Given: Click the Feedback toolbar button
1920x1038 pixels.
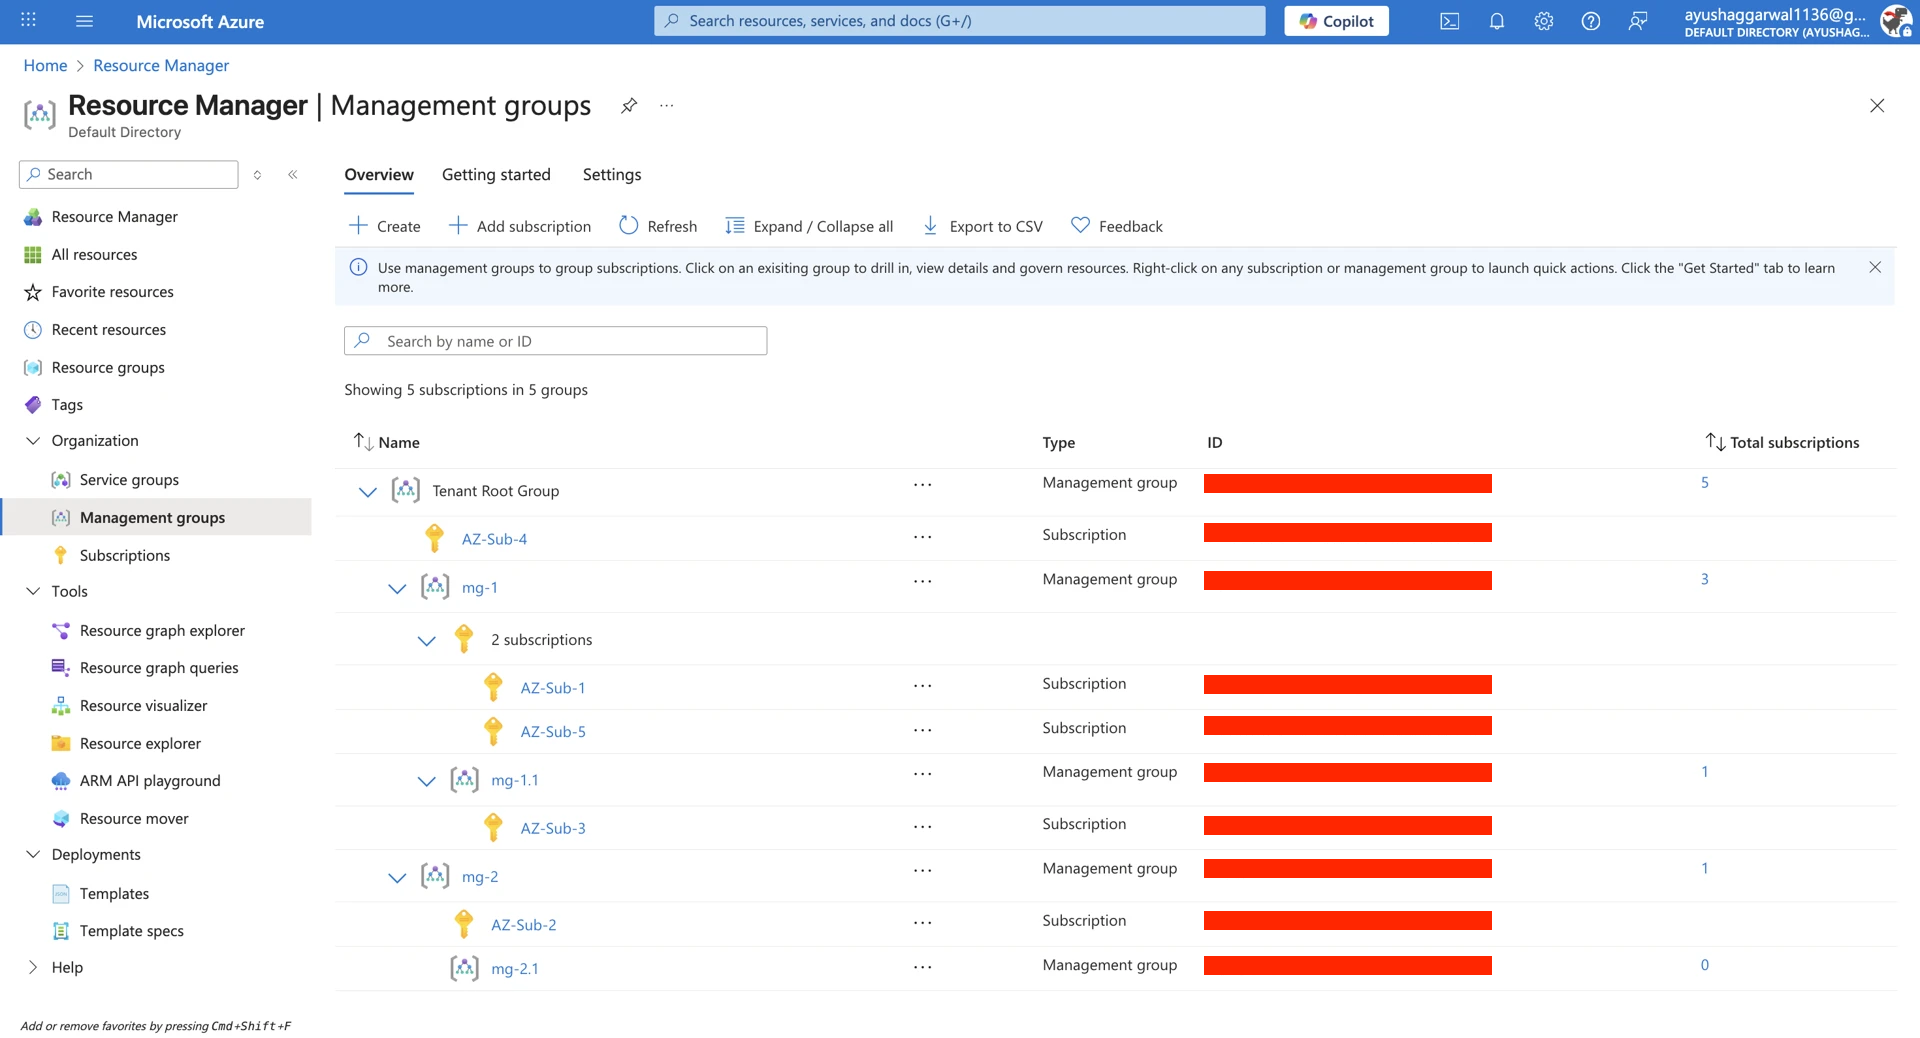Looking at the screenshot, I should tap(1117, 226).
